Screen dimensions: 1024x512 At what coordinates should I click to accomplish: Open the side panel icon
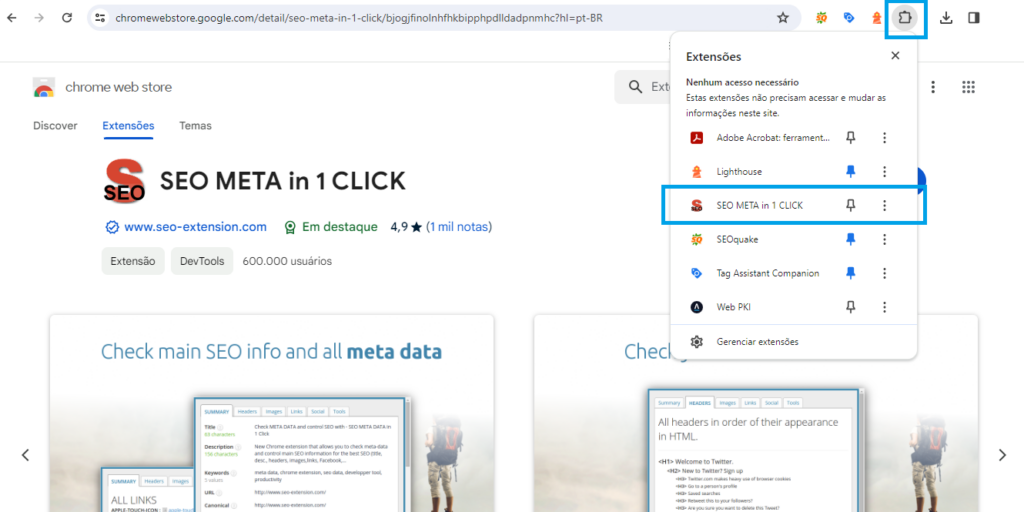point(974,18)
